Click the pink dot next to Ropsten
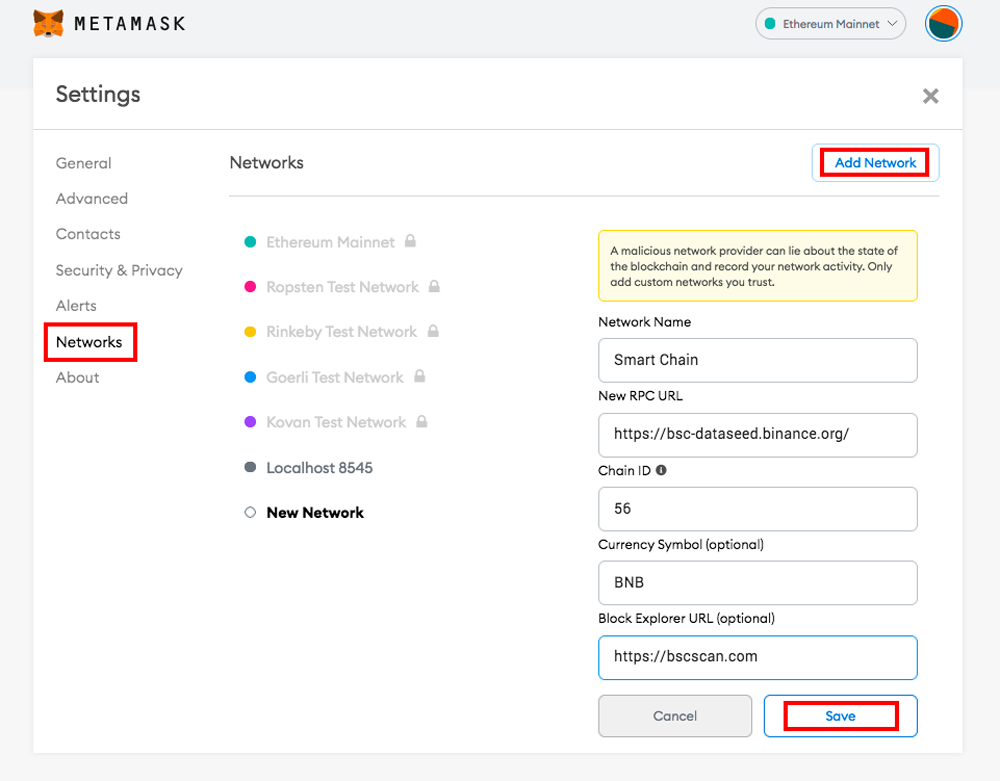The image size is (1000, 781). pos(251,287)
